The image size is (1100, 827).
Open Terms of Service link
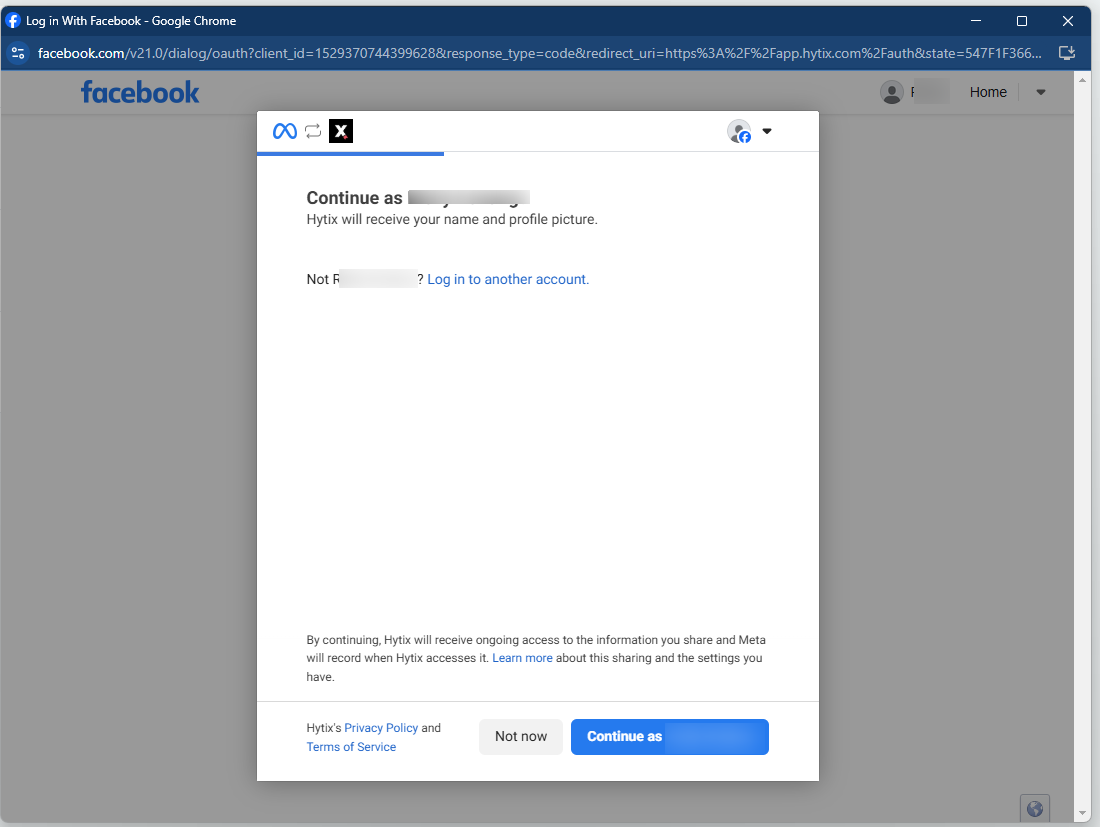[x=351, y=747]
